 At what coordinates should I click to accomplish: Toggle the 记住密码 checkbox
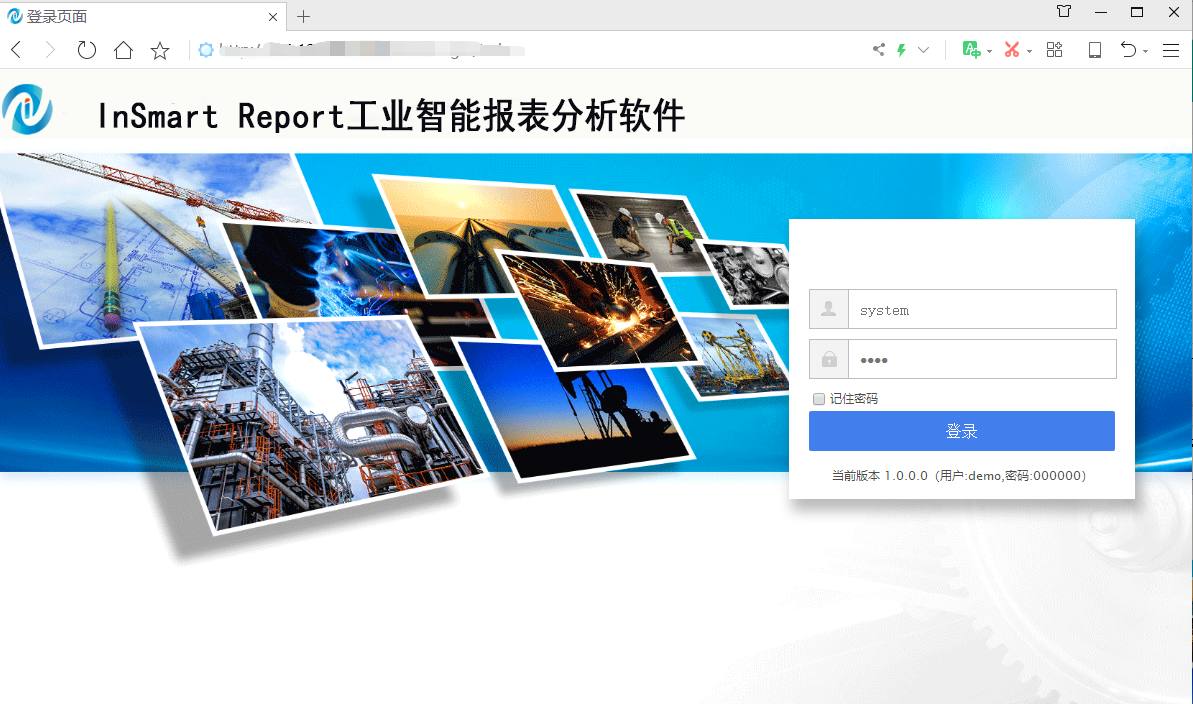point(819,399)
